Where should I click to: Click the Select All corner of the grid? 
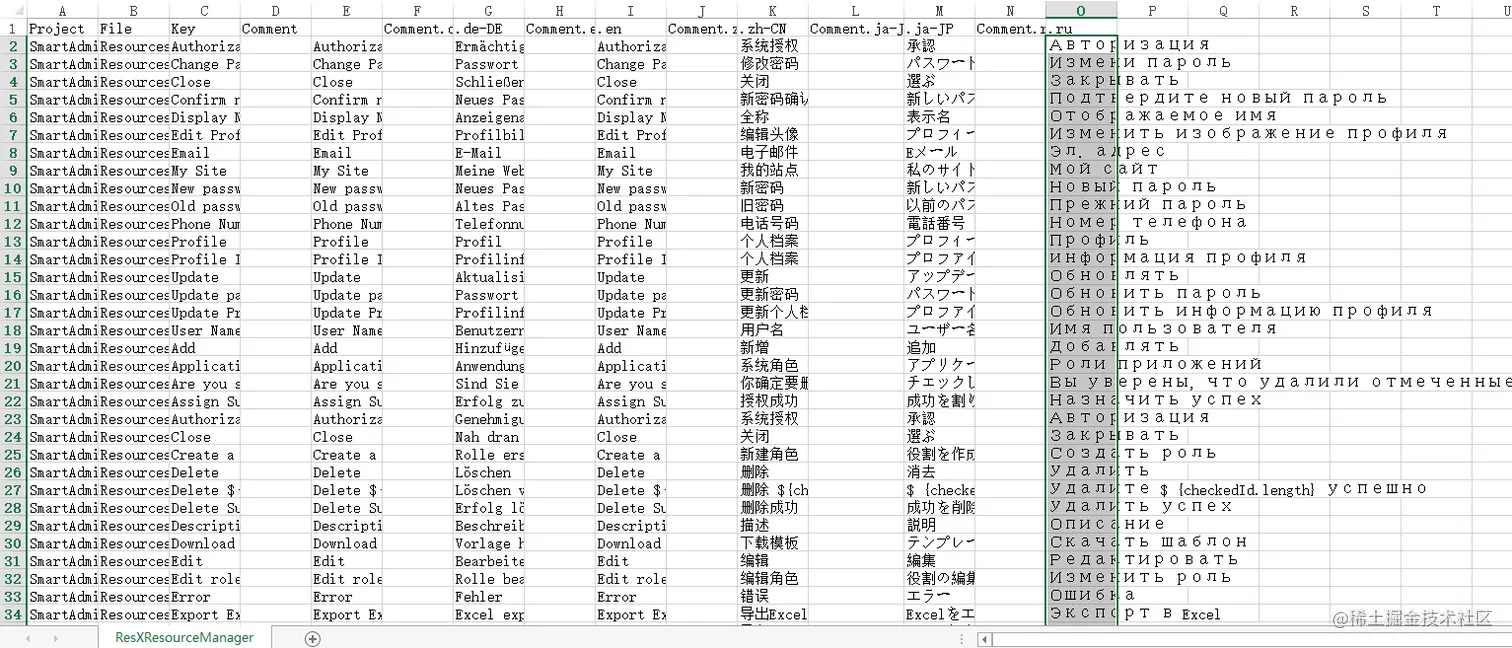point(13,11)
